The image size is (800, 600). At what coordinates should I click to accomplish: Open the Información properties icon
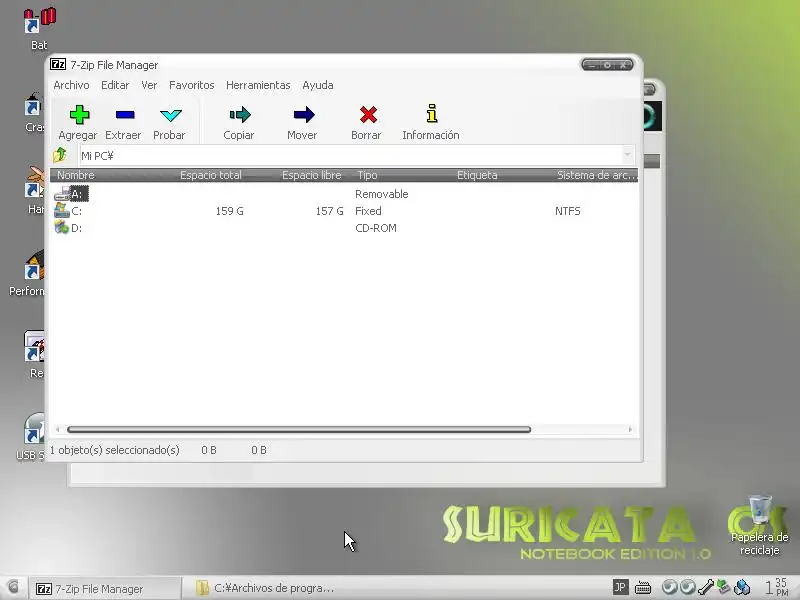[x=432, y=114]
